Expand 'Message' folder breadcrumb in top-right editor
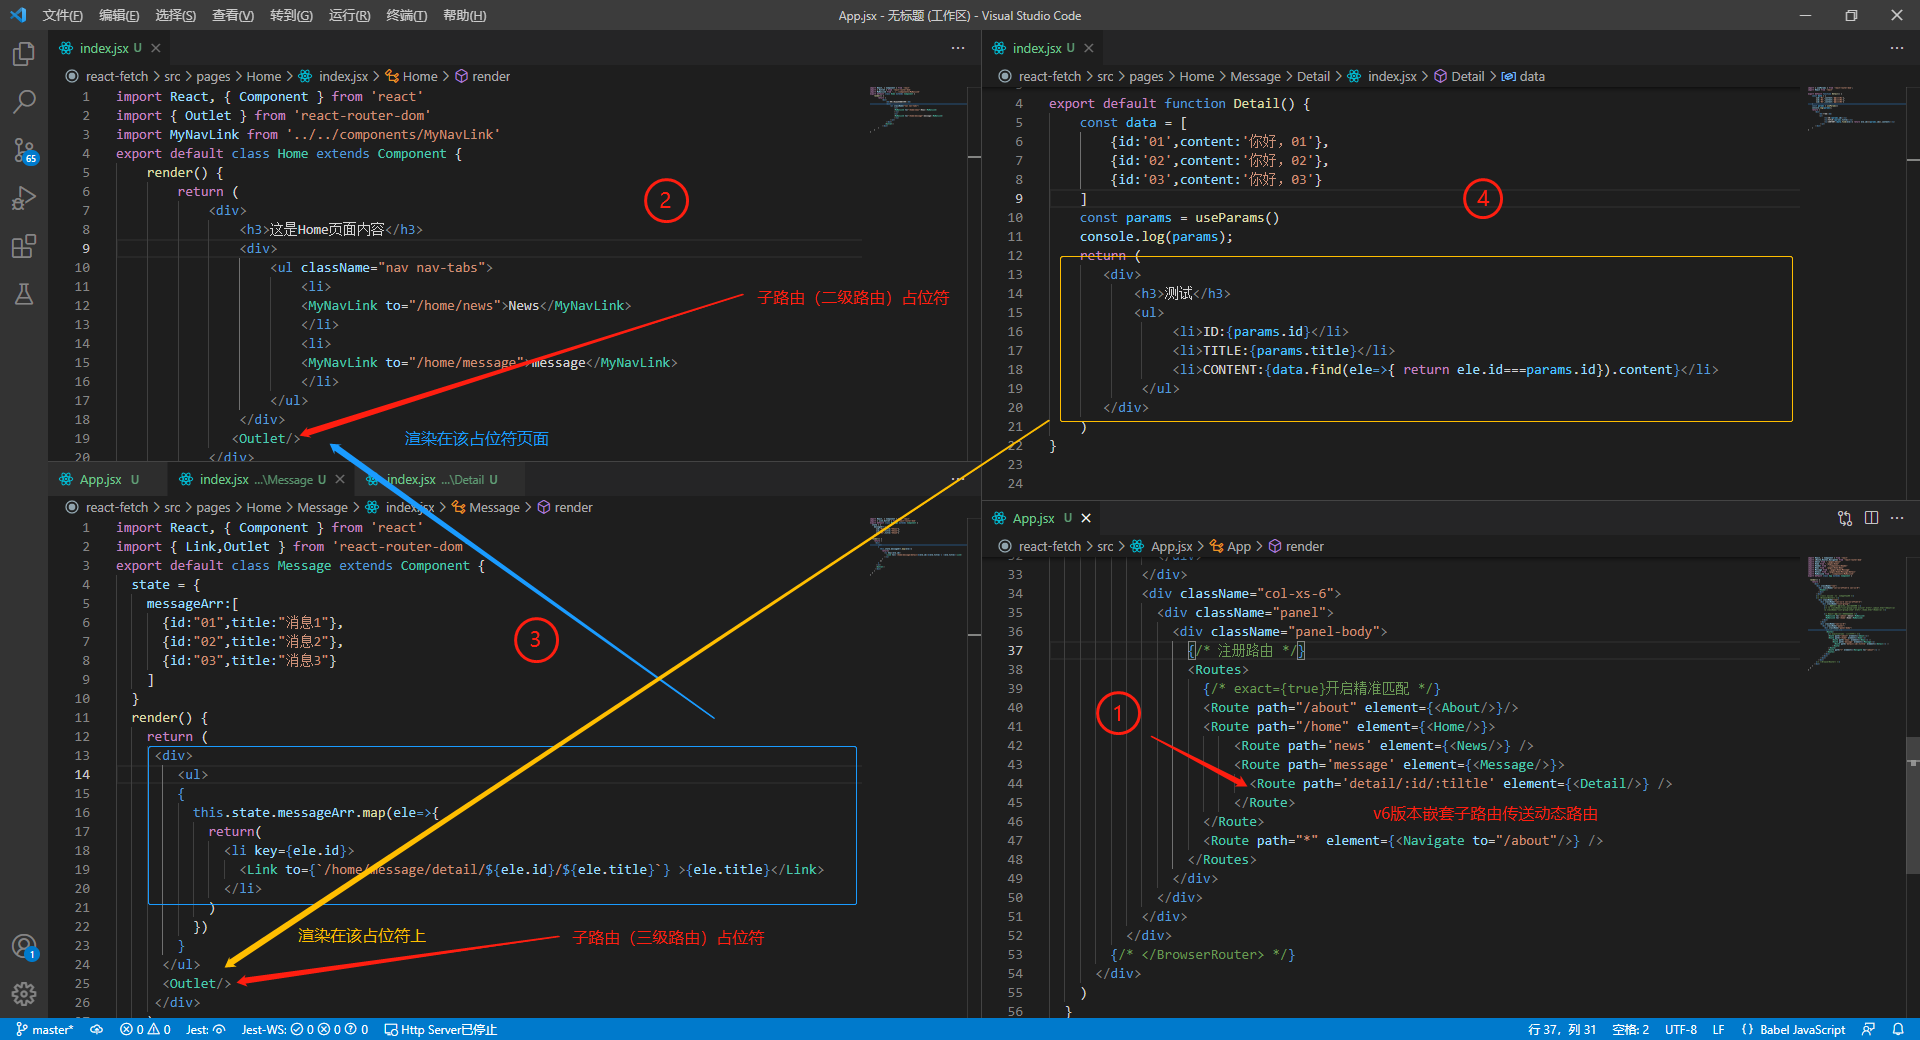Screen dimensions: 1920x1040 click(x=1255, y=76)
